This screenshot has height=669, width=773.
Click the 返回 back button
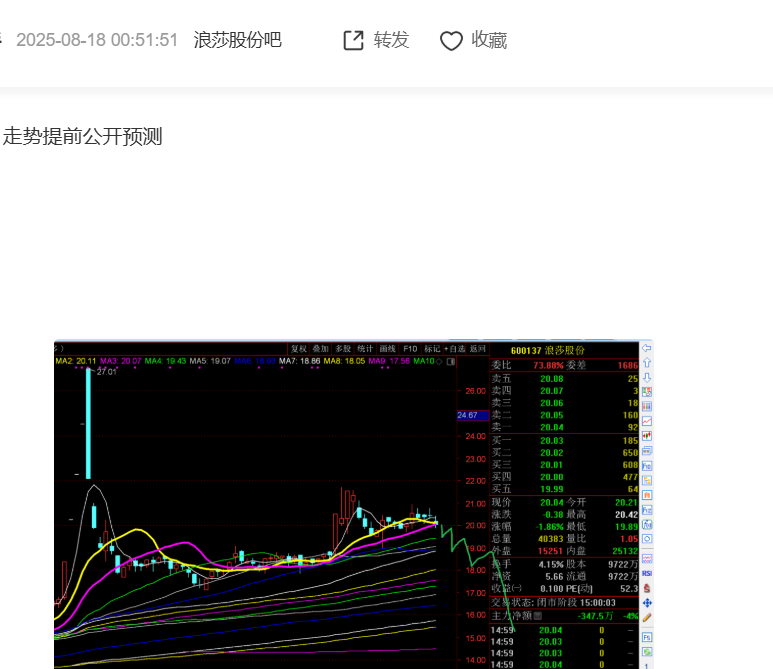pos(477,349)
